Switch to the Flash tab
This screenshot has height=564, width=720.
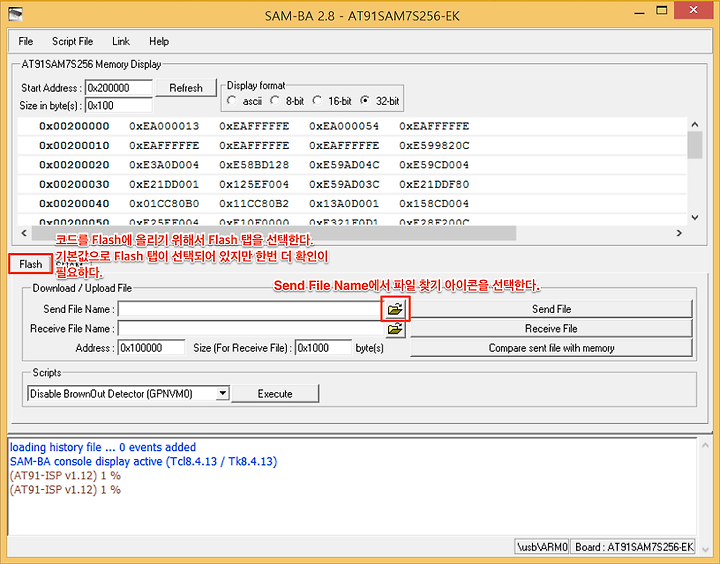(x=30, y=264)
